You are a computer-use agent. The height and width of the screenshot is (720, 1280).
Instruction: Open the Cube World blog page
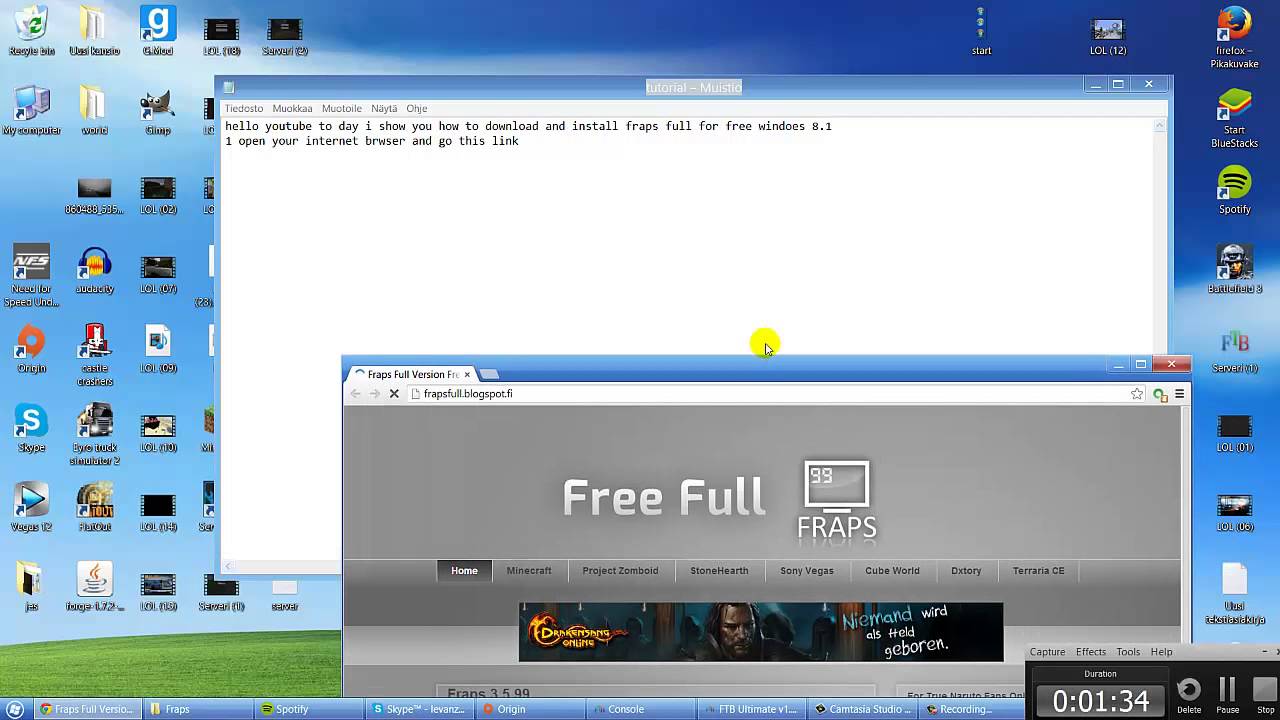[892, 571]
